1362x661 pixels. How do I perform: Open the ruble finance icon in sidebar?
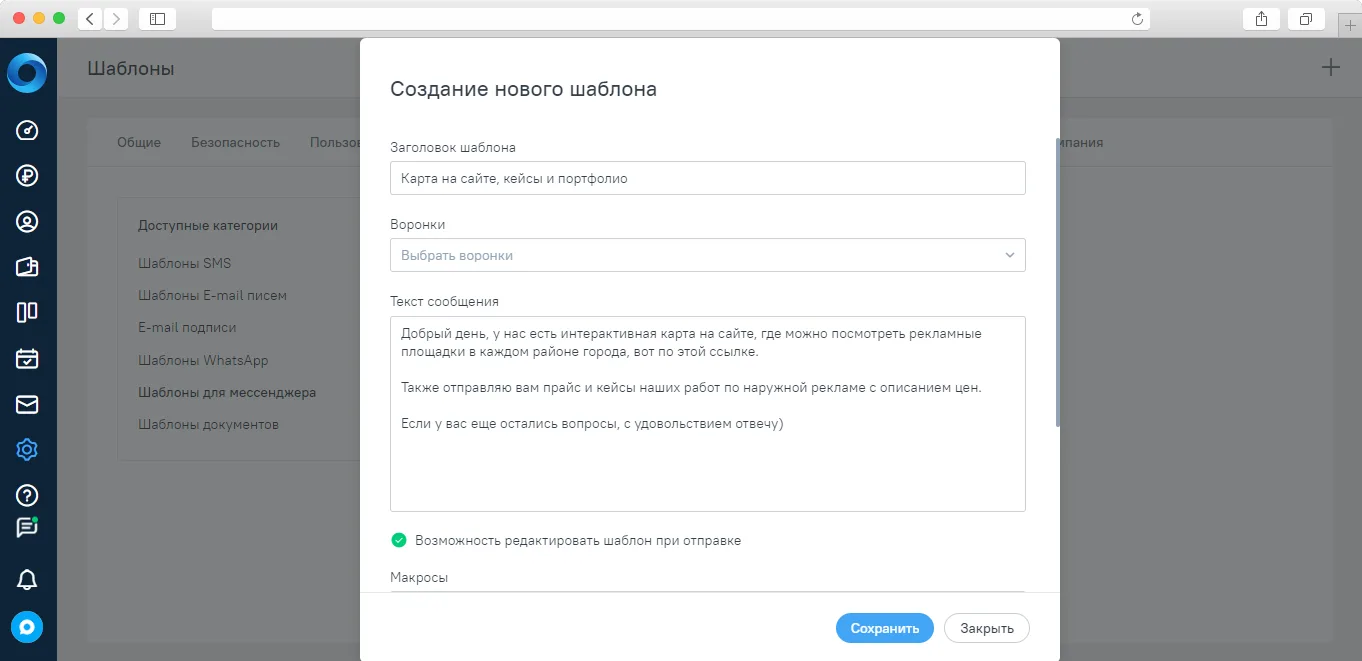tap(27, 176)
